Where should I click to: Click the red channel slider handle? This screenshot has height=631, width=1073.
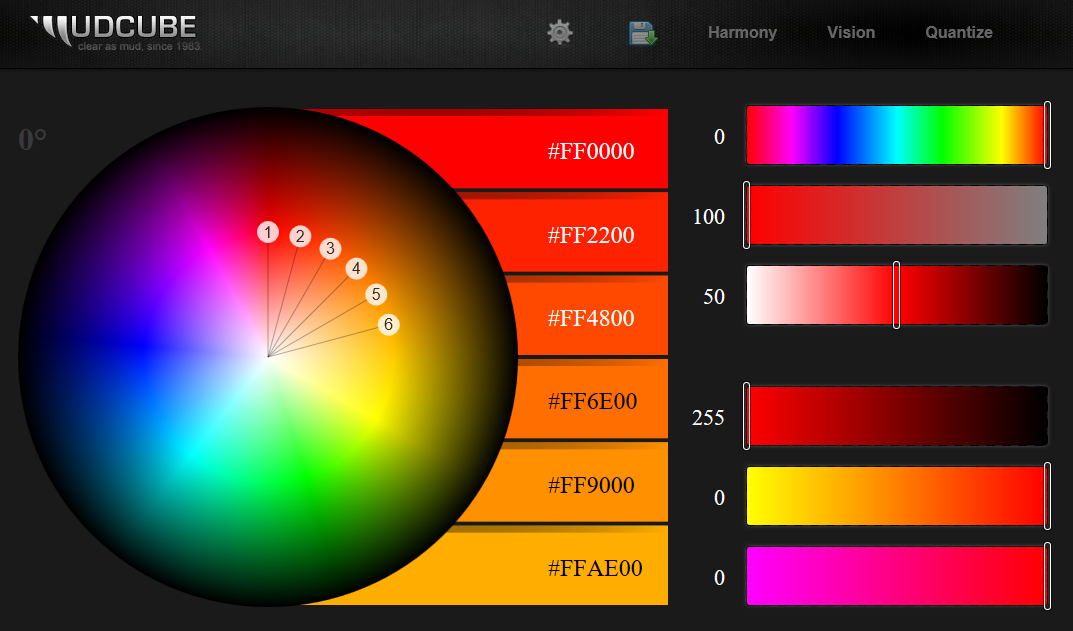[x=748, y=416]
